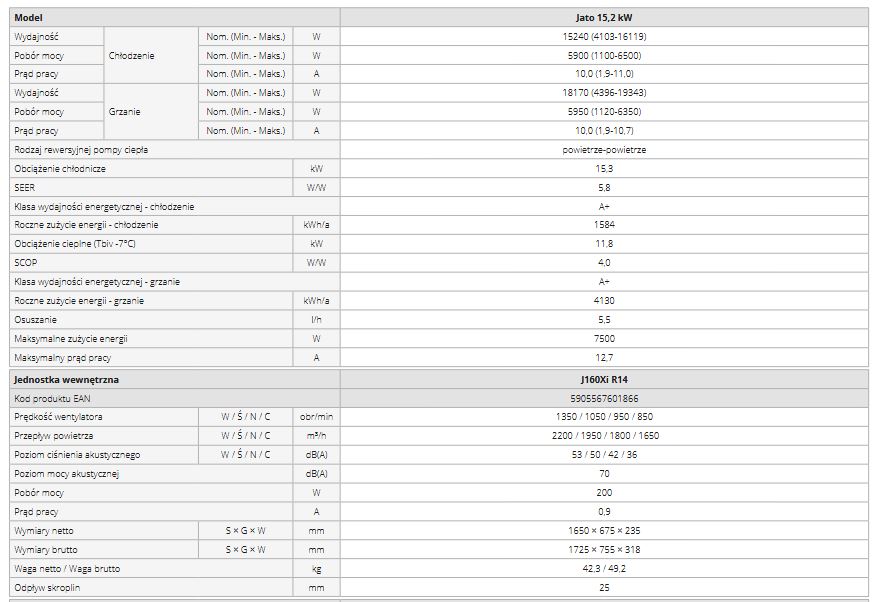The height and width of the screenshot is (602, 877).
Task: Select the 'J160Xi R14' model header cell
Action: point(604,380)
